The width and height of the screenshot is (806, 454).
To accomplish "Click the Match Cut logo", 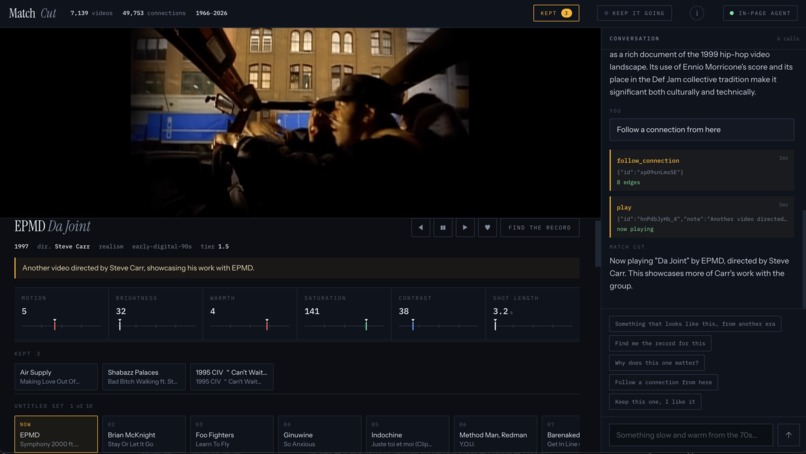I will tap(32, 13).
